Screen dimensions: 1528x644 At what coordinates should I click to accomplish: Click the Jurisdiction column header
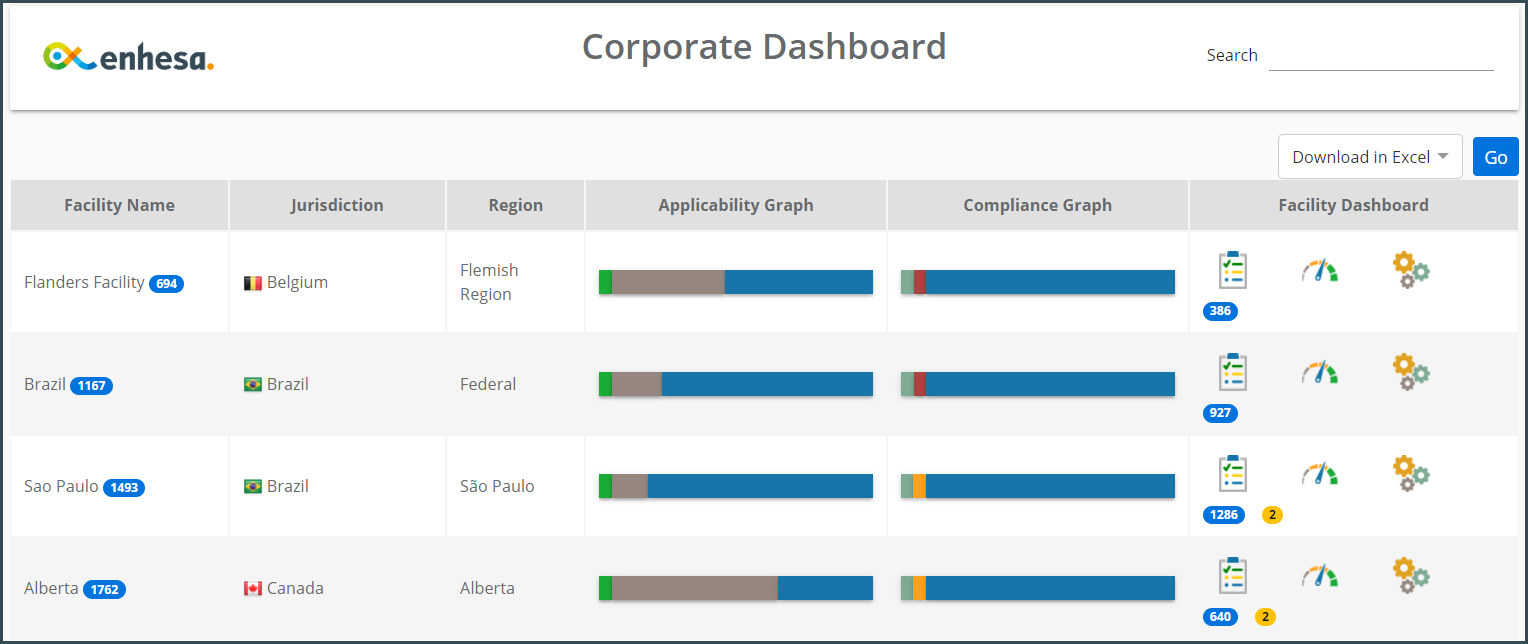point(337,205)
